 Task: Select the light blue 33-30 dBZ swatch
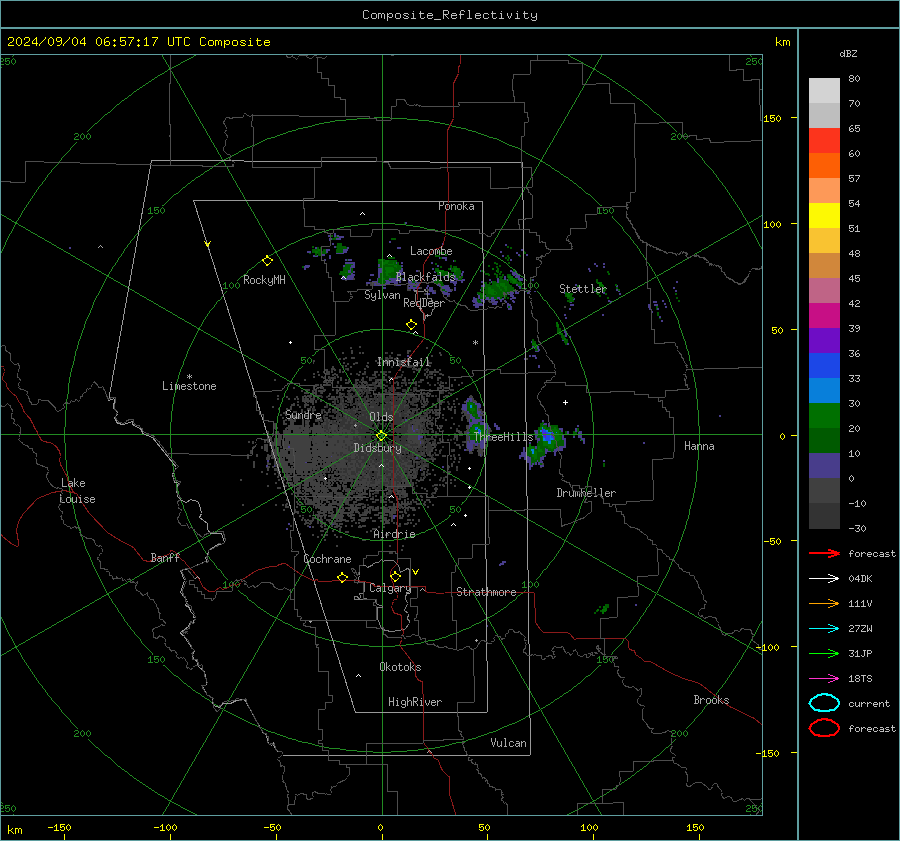pos(824,391)
